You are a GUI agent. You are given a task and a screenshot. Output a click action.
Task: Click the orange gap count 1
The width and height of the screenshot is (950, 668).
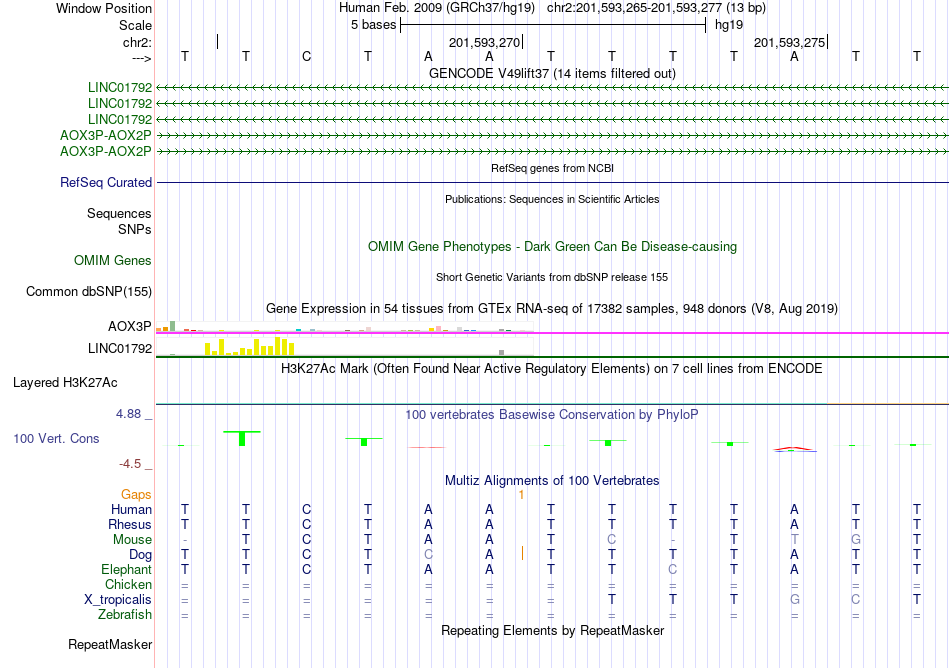point(521,495)
